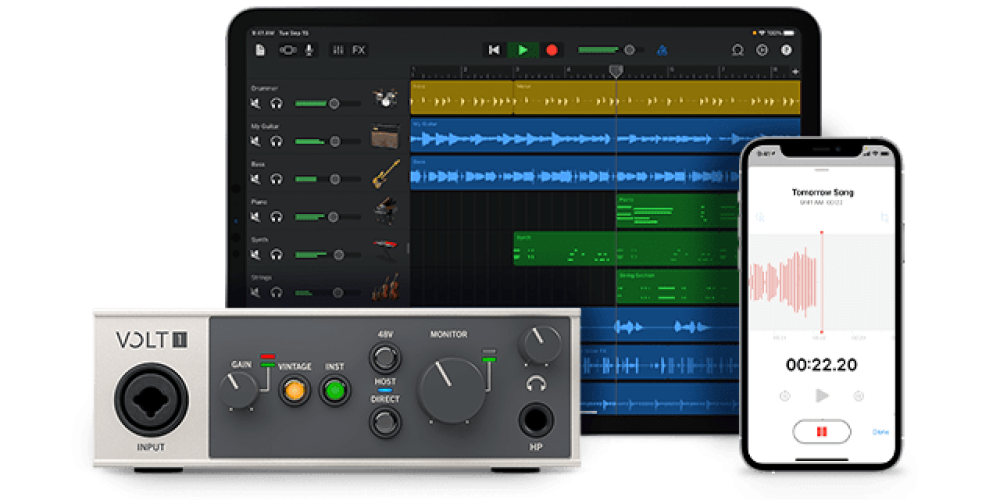
Task: Tap Done in the voice memo app
Action: coord(880,432)
